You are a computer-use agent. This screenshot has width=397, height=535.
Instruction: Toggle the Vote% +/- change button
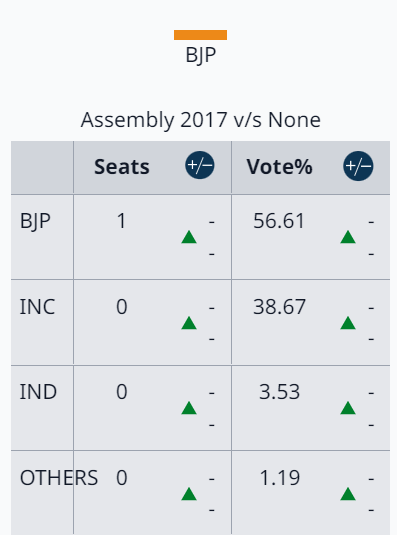(358, 165)
